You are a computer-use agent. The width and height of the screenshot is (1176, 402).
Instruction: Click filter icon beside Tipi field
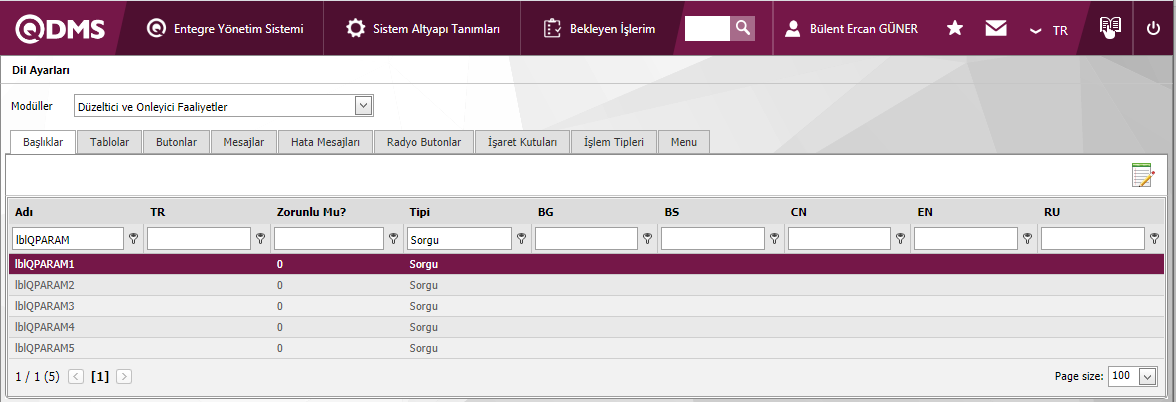click(521, 239)
